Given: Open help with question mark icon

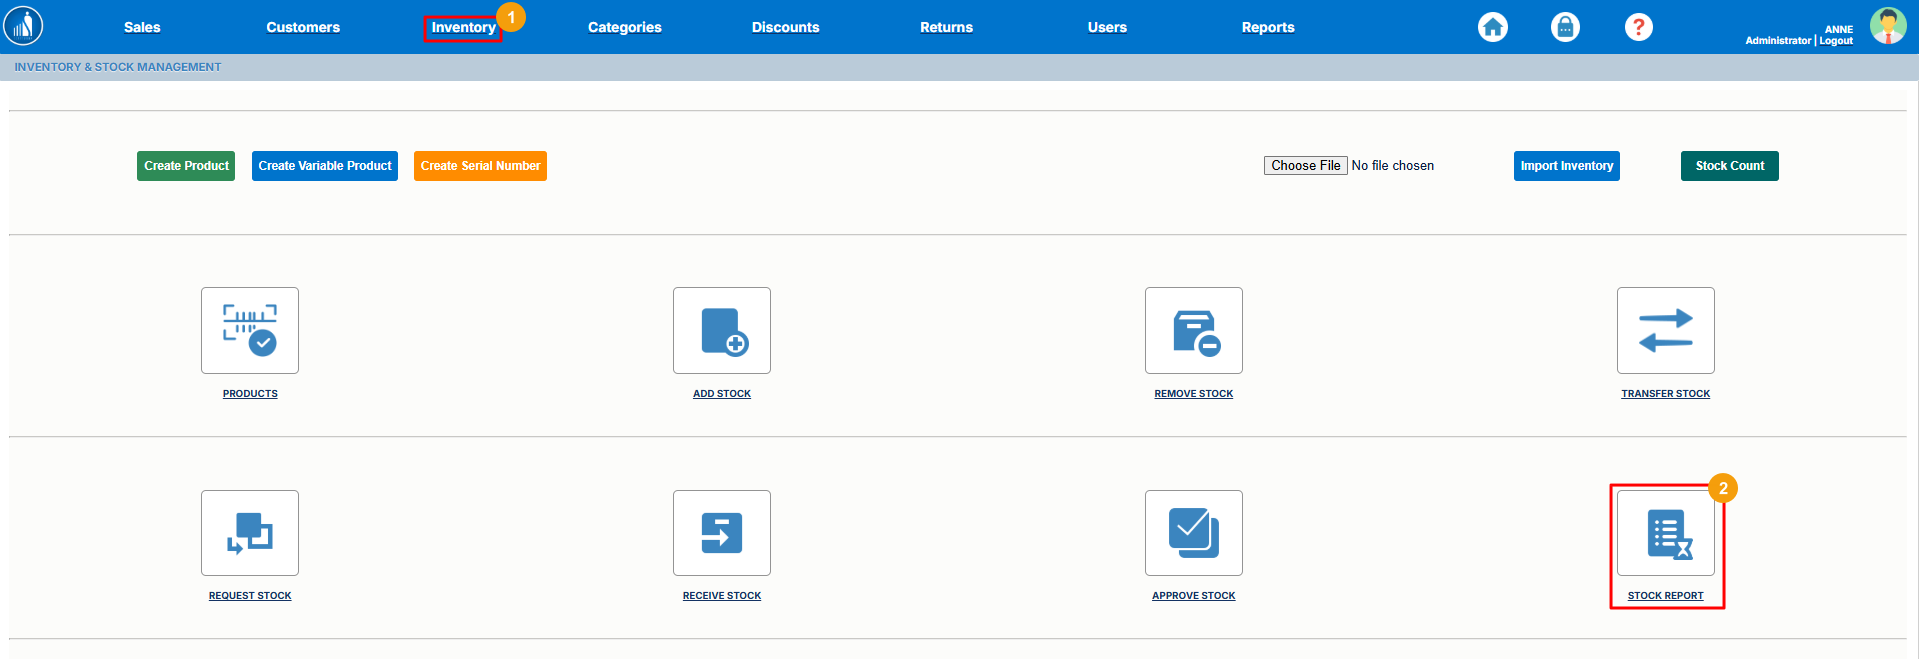Looking at the screenshot, I should [1638, 27].
